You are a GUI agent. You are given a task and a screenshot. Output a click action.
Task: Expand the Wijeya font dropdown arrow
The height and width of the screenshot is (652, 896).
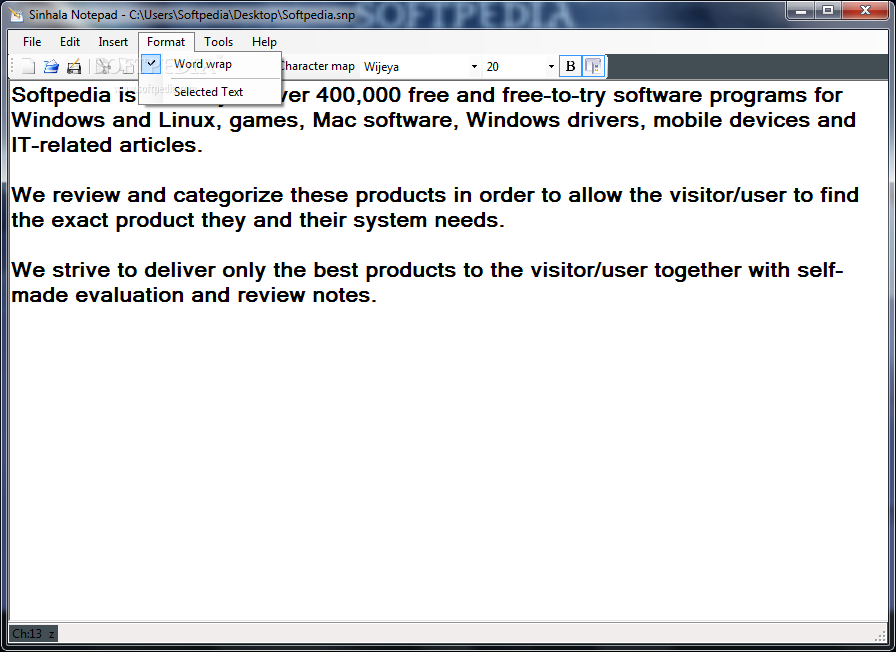tap(474, 67)
